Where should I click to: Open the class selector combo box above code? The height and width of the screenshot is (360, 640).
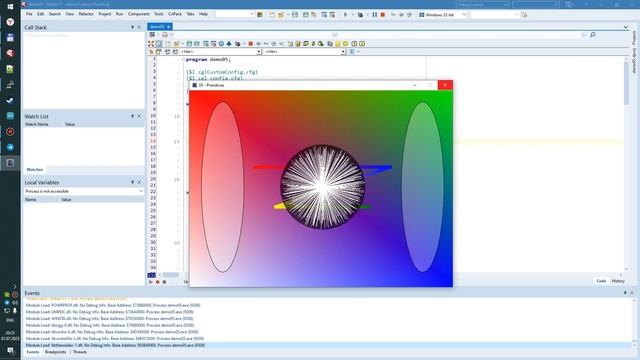tap(220, 51)
